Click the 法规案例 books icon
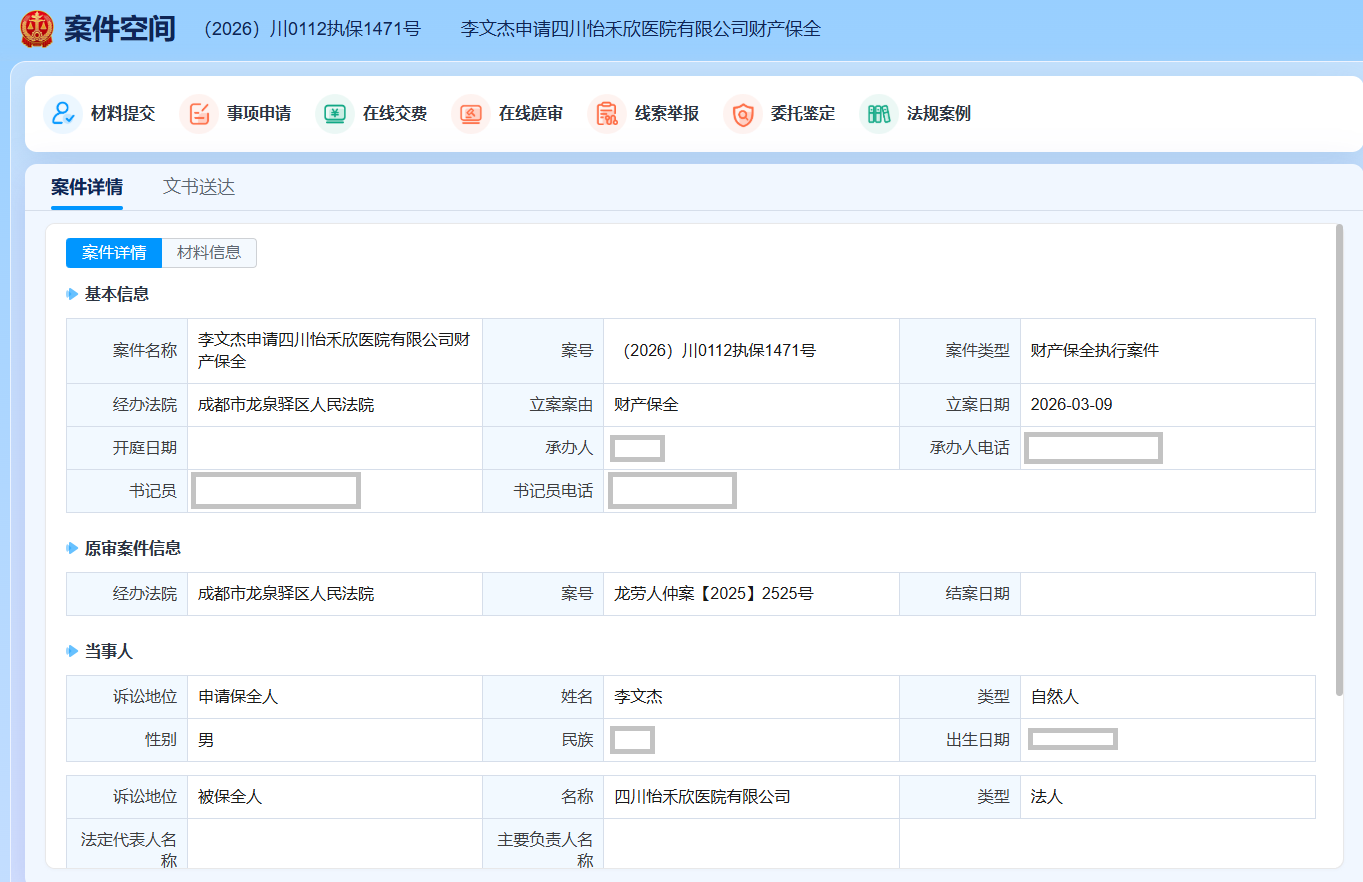The image size is (1363, 882). click(879, 114)
